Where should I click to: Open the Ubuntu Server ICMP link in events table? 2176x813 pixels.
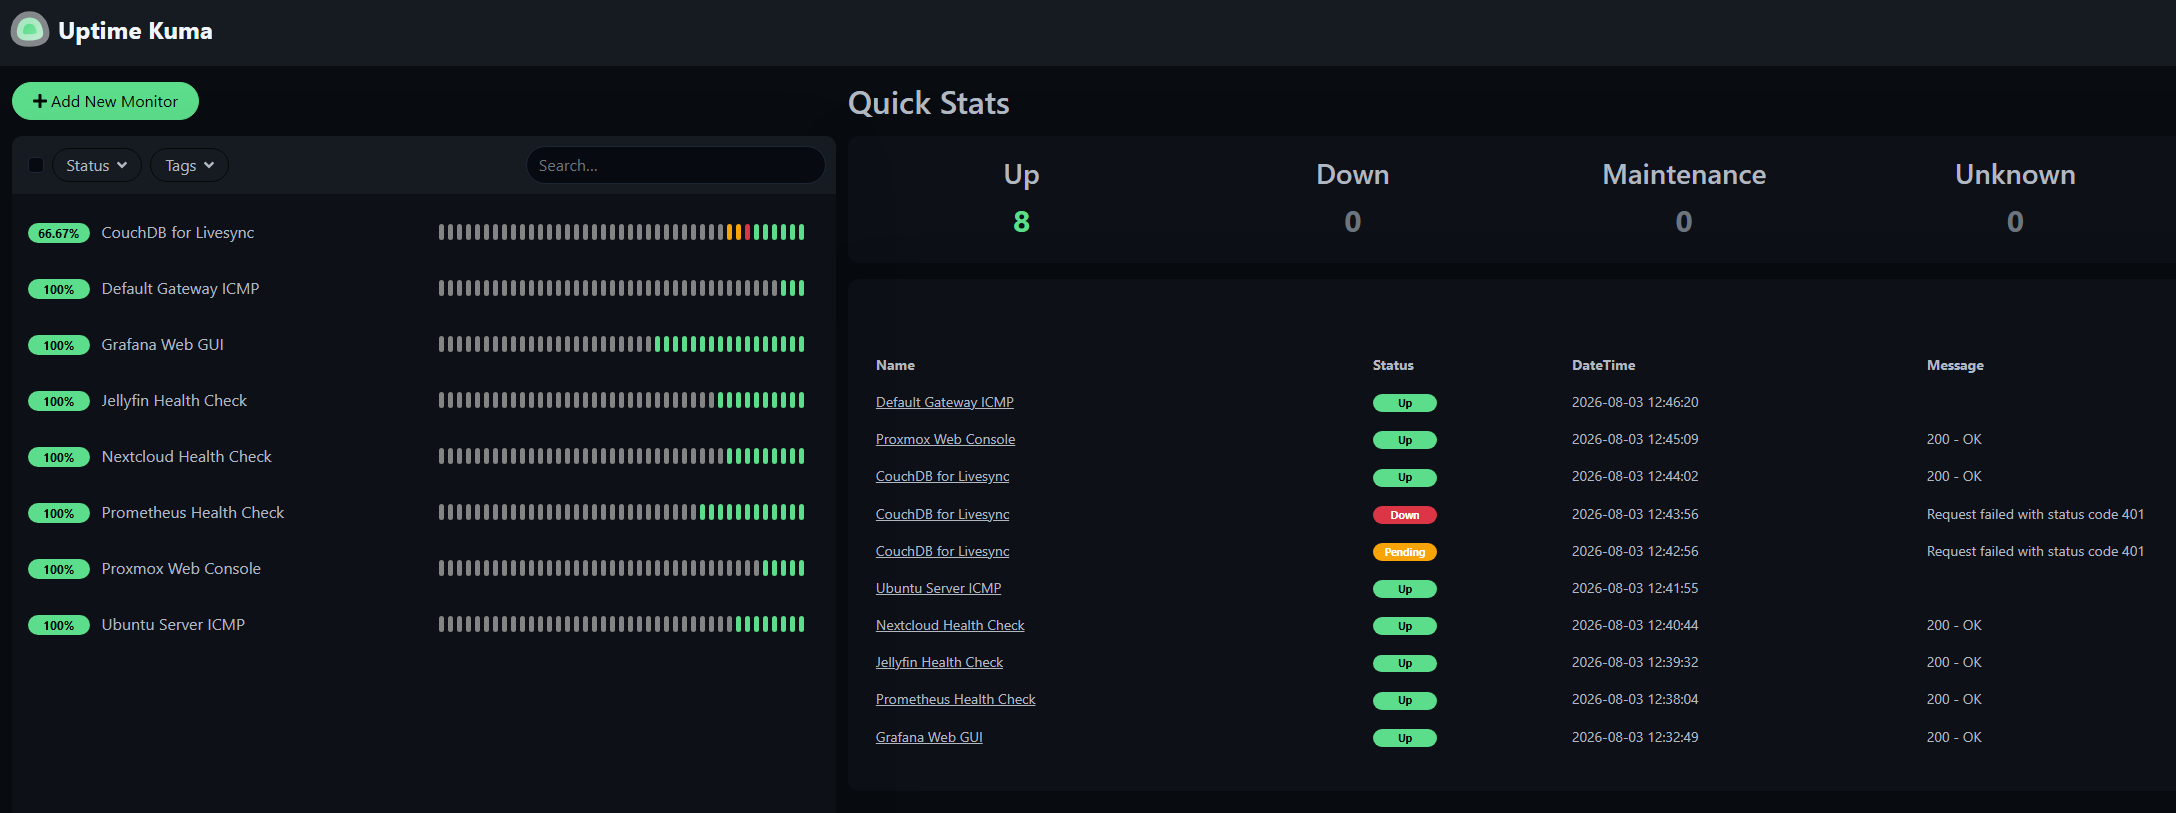(x=938, y=588)
